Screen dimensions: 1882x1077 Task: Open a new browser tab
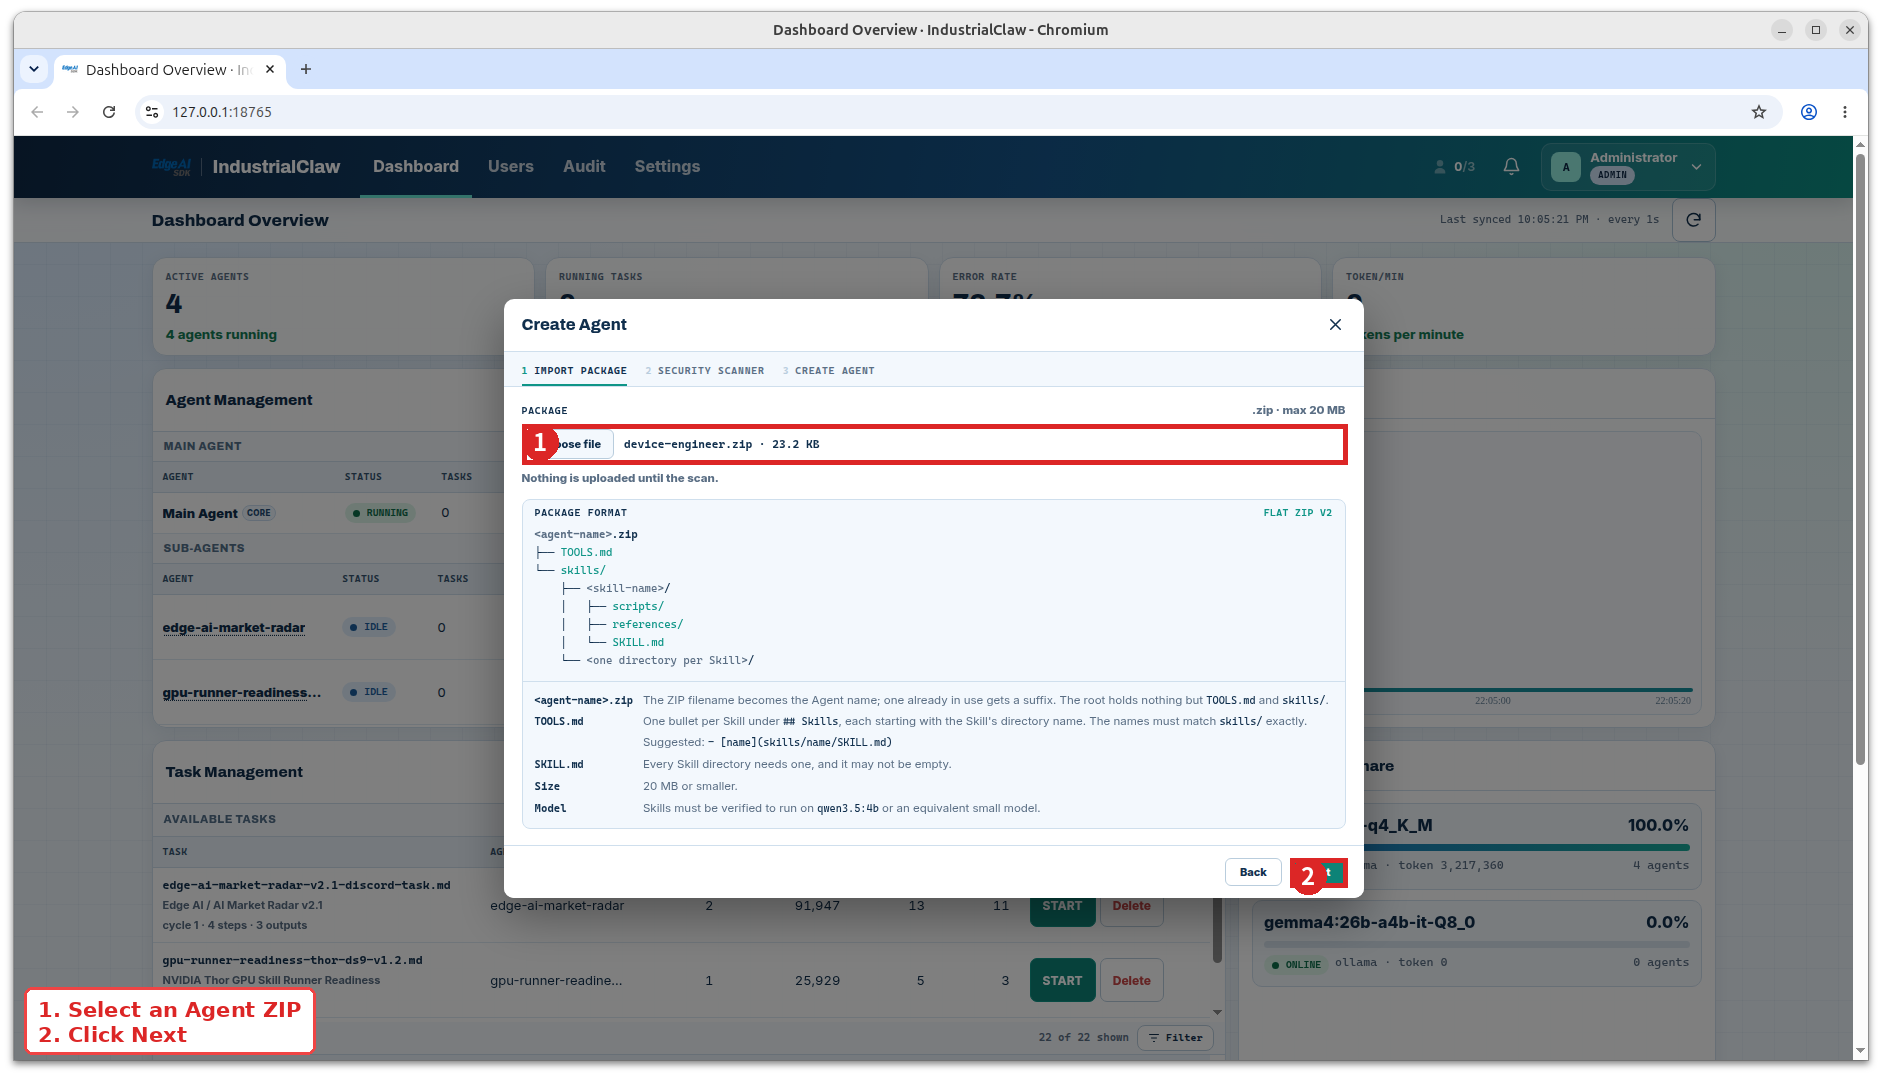306,69
